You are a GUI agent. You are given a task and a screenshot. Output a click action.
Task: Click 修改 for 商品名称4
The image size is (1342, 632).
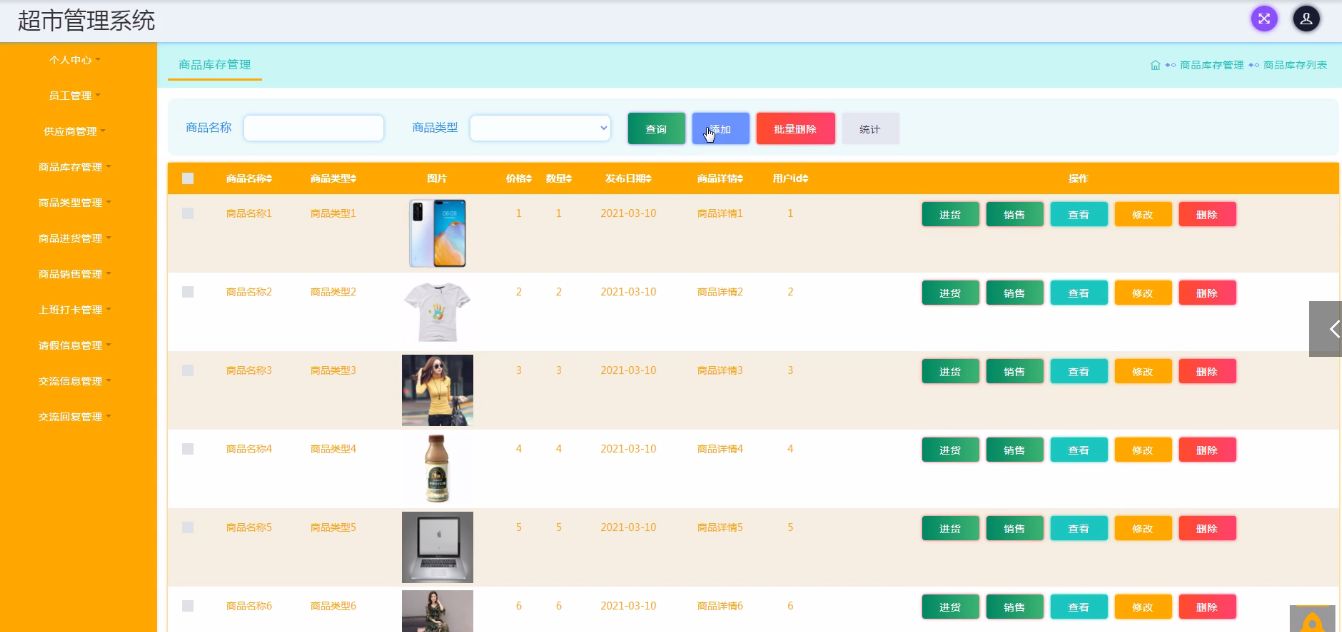click(1142, 450)
